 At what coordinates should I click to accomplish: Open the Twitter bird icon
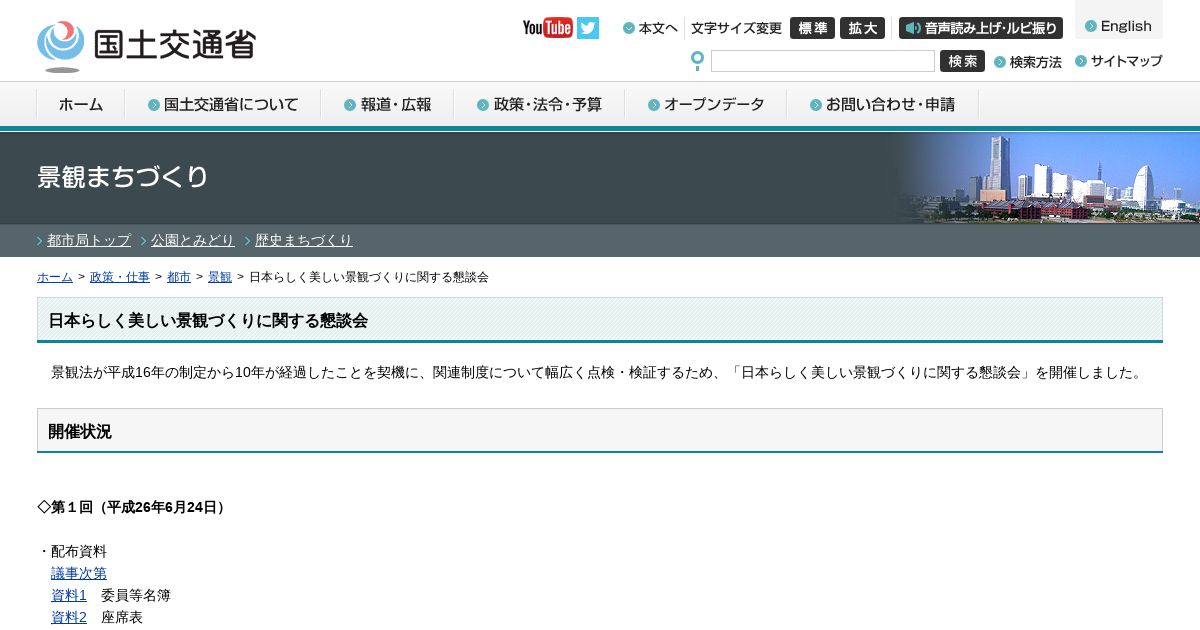(x=588, y=28)
